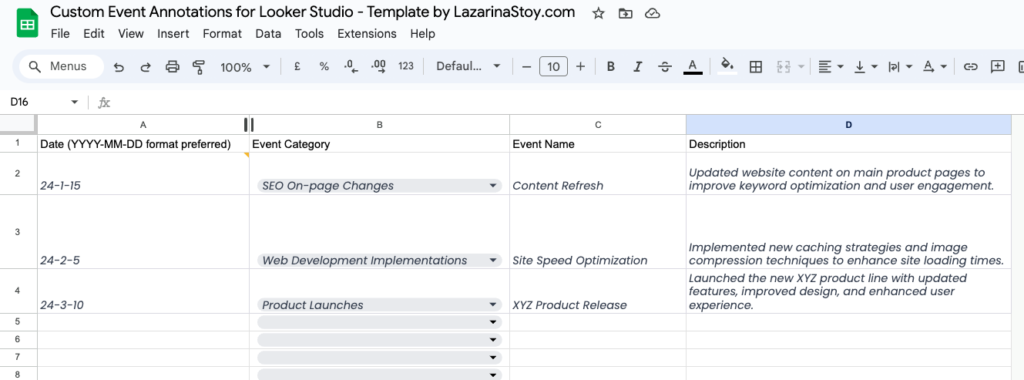Open the Extensions menu
1024x380 pixels.
tap(366, 34)
